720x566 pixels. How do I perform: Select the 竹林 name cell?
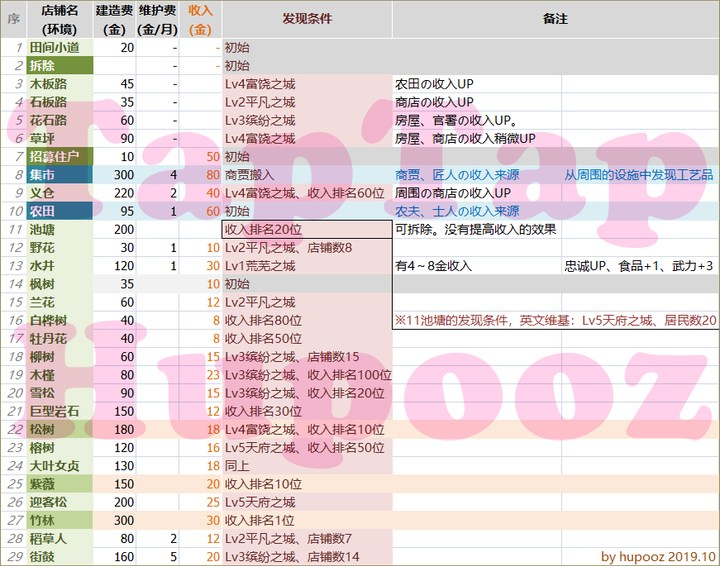coord(60,520)
